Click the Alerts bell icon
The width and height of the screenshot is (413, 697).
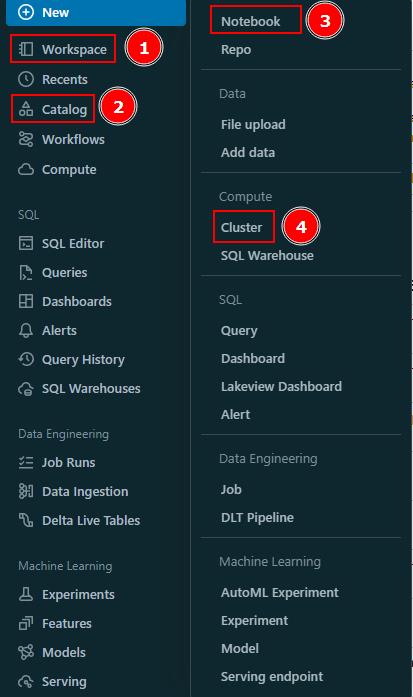(26, 330)
